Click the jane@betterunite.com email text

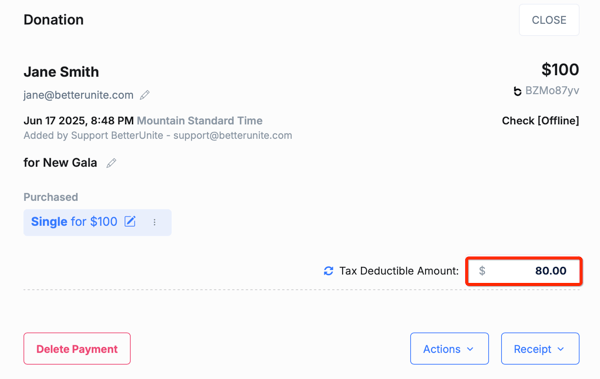tap(78, 95)
